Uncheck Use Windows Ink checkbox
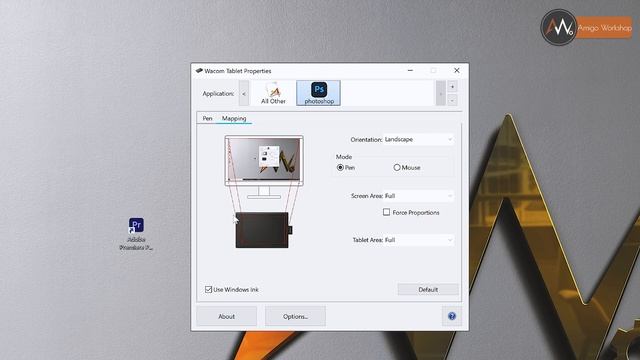 pyautogui.click(x=209, y=289)
